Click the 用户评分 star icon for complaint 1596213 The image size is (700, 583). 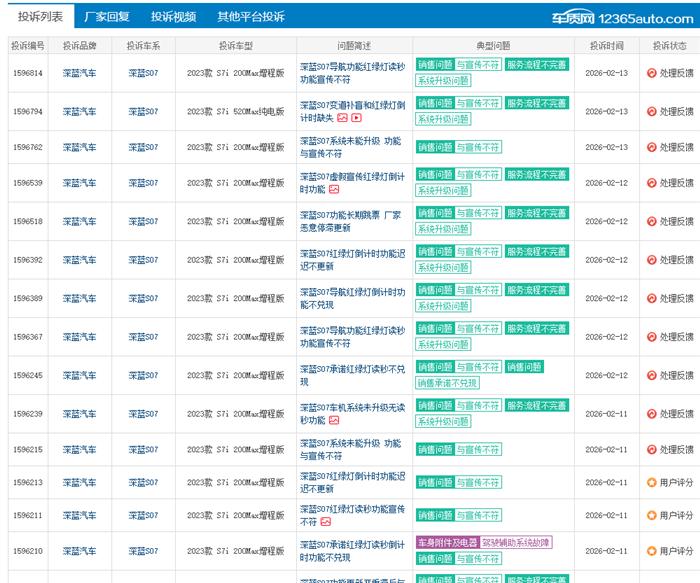[652, 483]
